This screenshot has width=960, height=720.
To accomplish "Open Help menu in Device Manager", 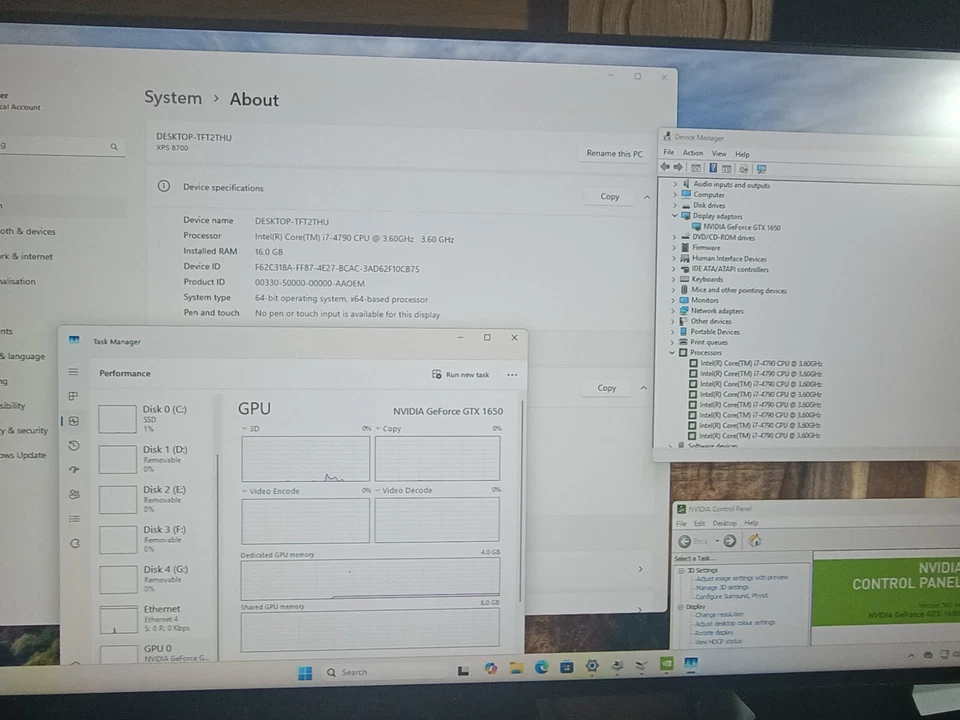I will 742,154.
